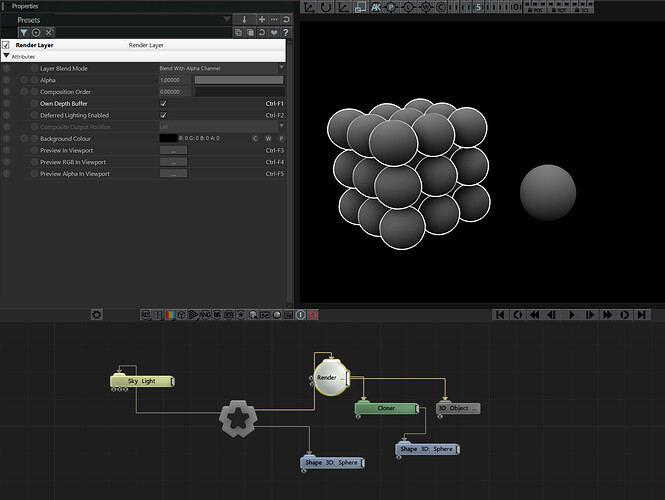The width and height of the screenshot is (665, 500).
Task: Click the RGB colour channels icon
Action: pos(169,315)
